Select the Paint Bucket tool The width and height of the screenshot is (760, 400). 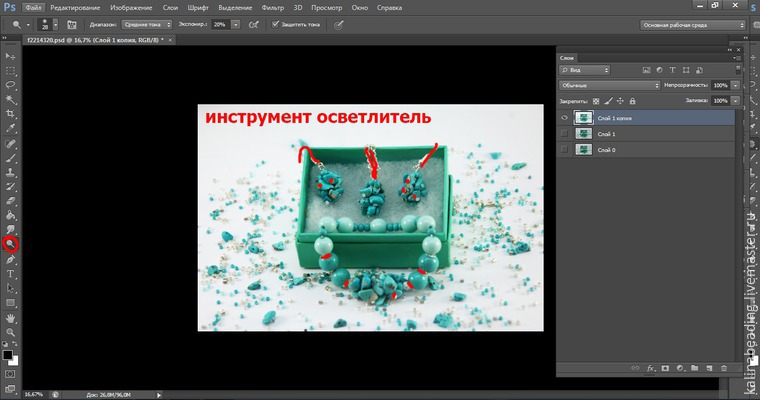[x=10, y=215]
